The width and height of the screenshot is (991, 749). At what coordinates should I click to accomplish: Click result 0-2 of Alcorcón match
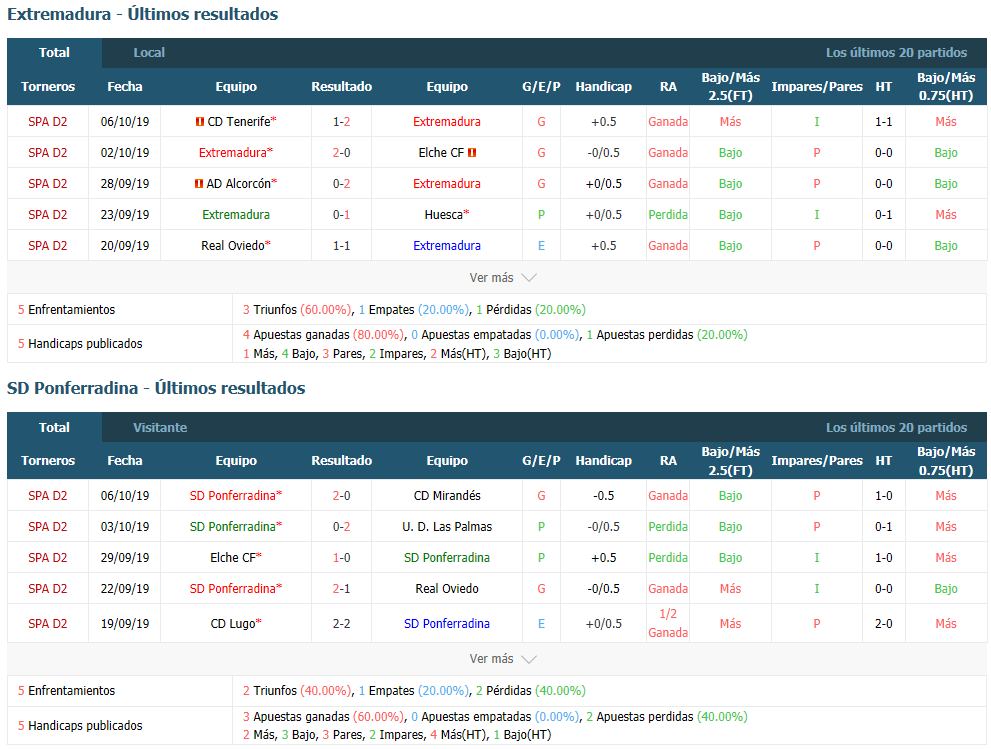tap(341, 184)
